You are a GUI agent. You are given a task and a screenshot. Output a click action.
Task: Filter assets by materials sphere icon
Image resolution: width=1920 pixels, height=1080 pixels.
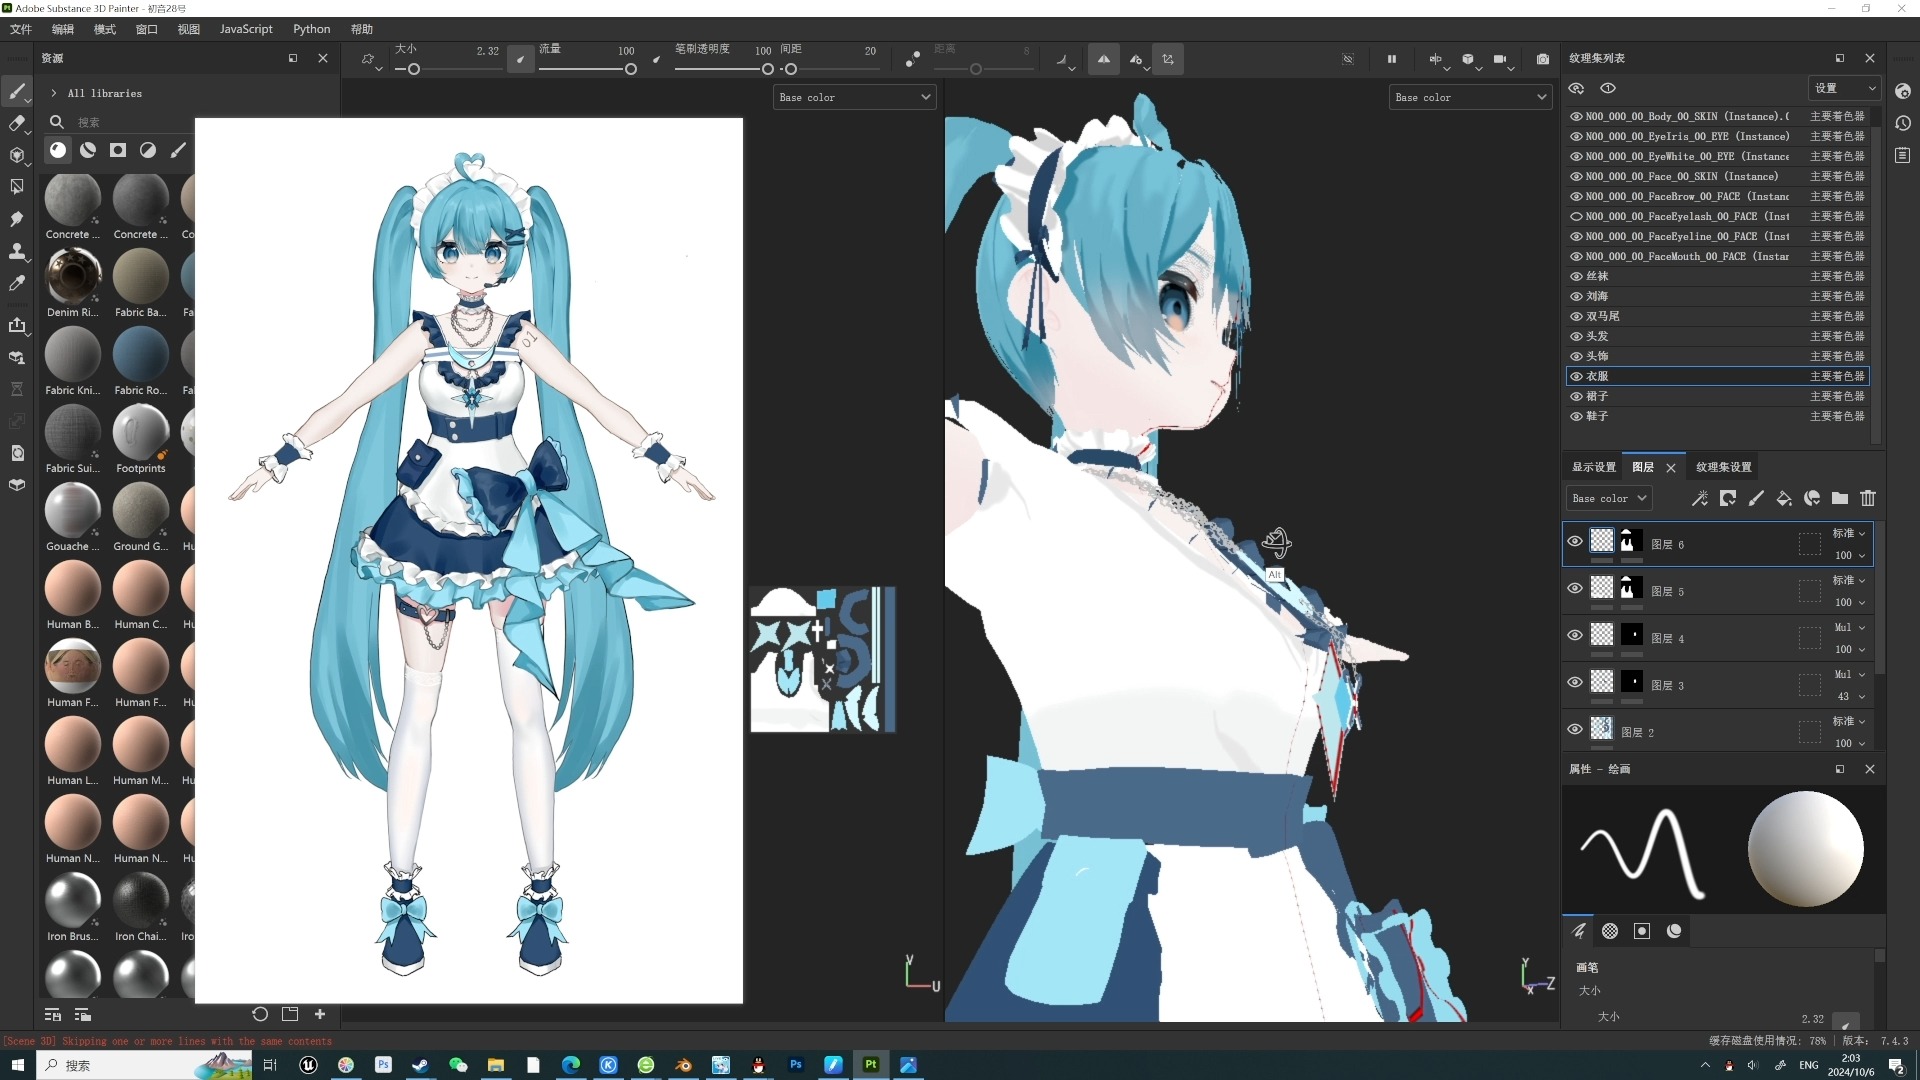pyautogui.click(x=58, y=150)
